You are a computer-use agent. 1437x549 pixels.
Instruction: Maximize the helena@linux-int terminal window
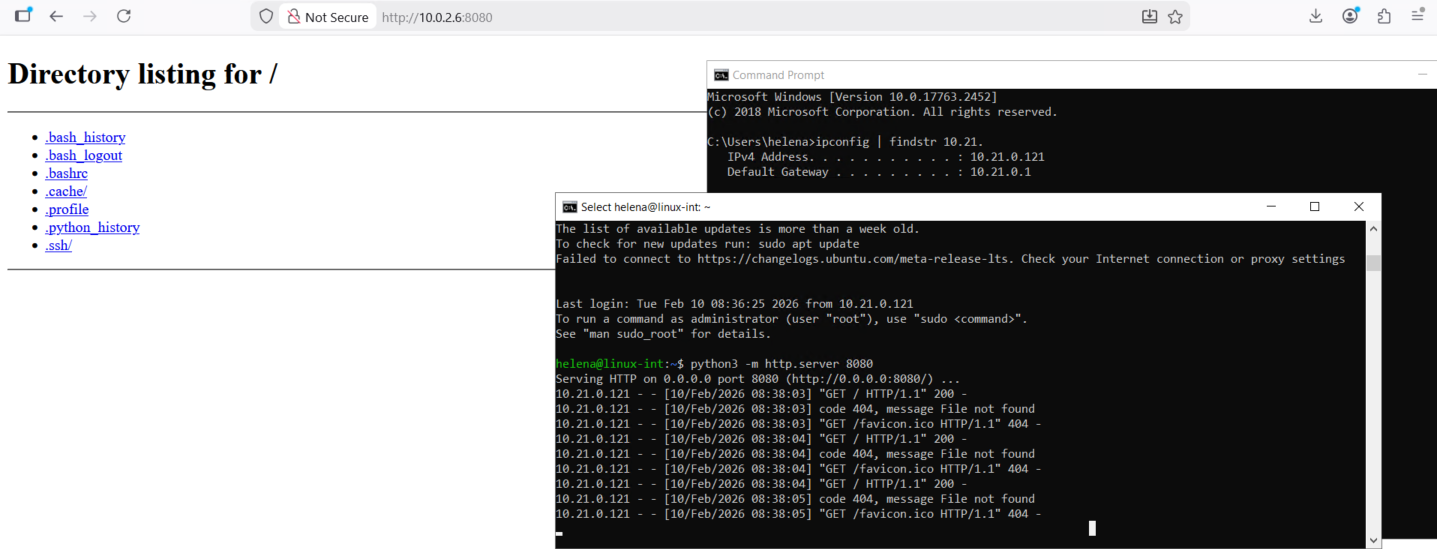tap(1314, 206)
